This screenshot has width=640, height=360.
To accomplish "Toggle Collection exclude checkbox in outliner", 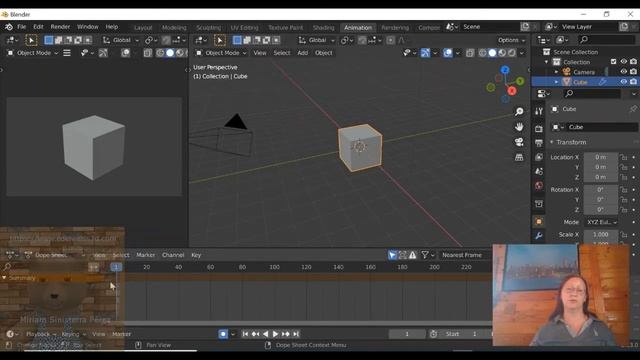I will point(613,62).
